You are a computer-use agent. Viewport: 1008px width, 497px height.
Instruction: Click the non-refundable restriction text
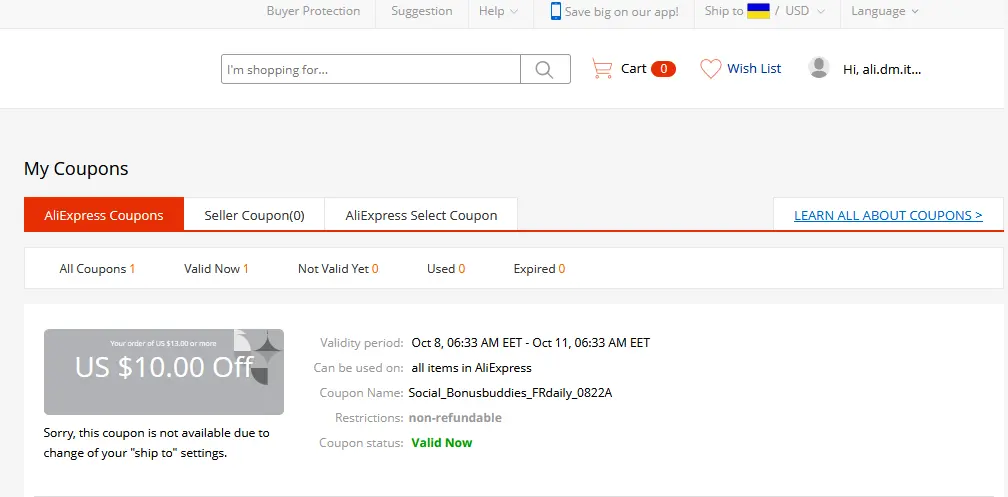tap(455, 418)
